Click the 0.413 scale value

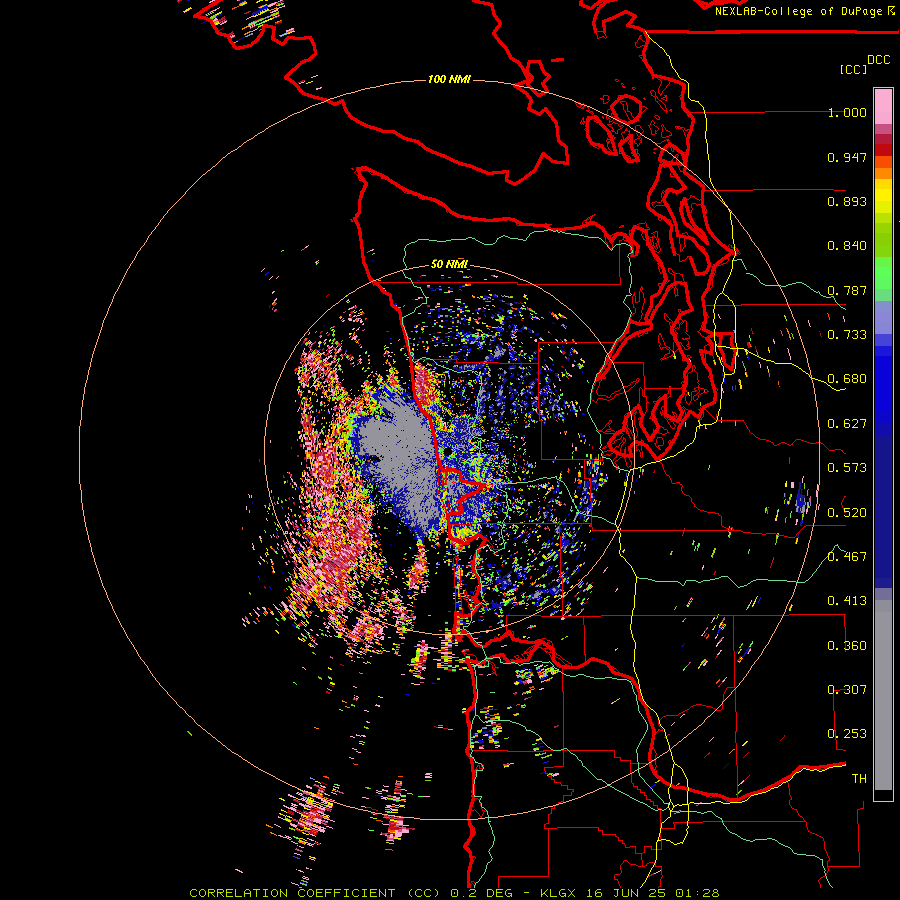tap(847, 601)
